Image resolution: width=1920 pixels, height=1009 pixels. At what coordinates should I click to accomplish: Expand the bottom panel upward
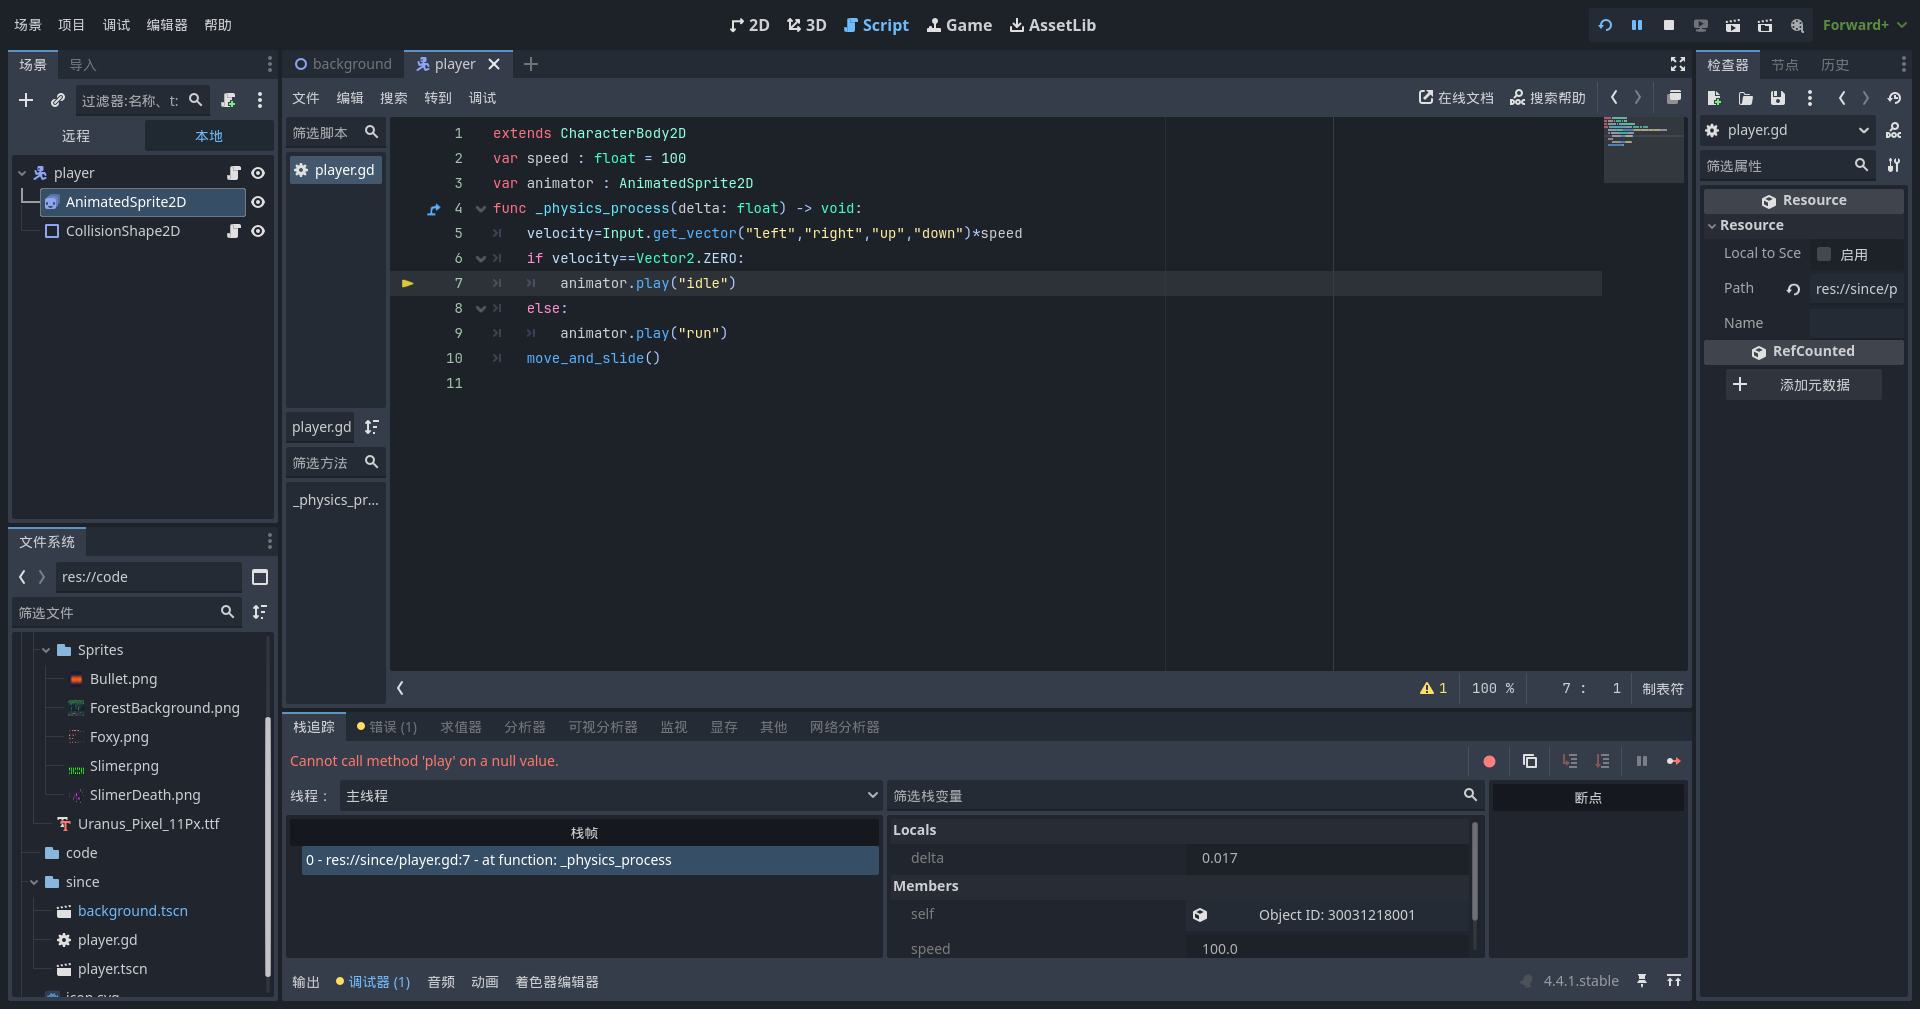click(x=1674, y=981)
